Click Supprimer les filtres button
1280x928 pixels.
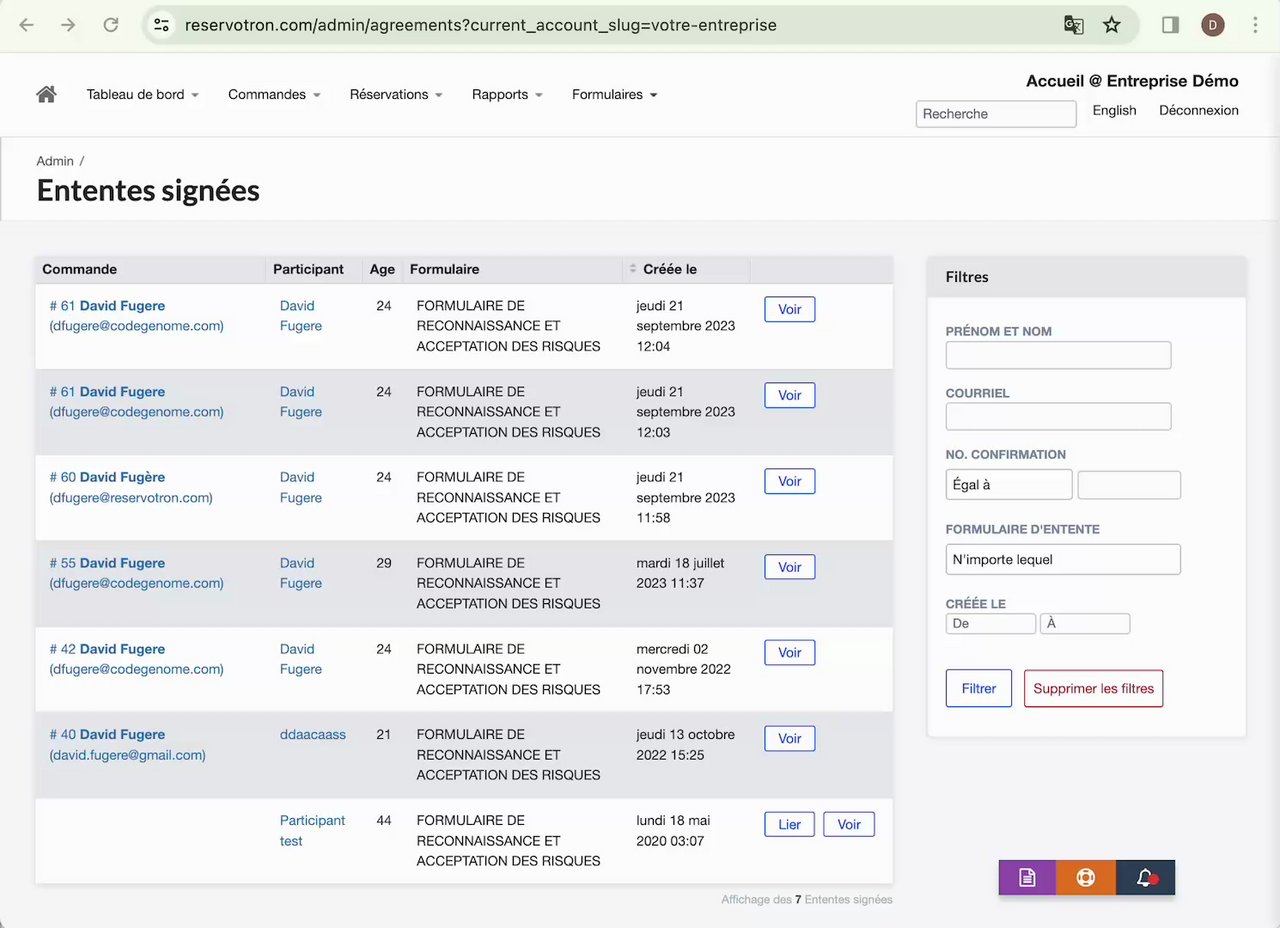[1093, 688]
